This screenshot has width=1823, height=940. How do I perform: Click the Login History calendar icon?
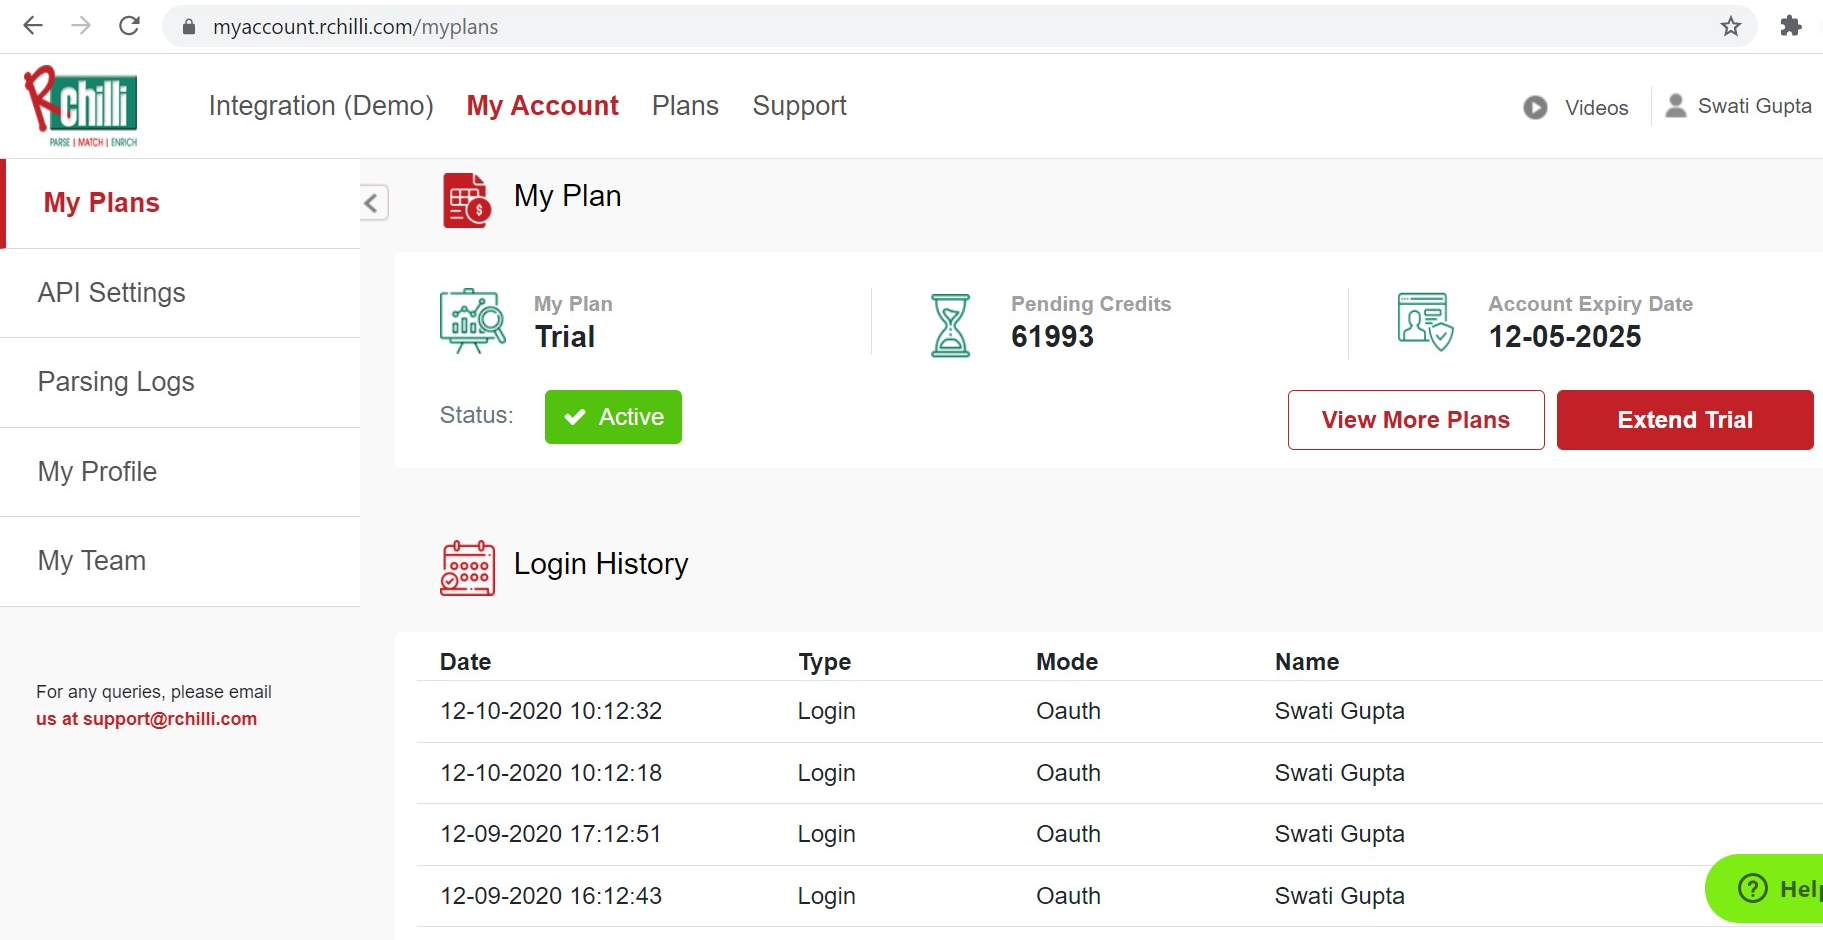tap(468, 568)
